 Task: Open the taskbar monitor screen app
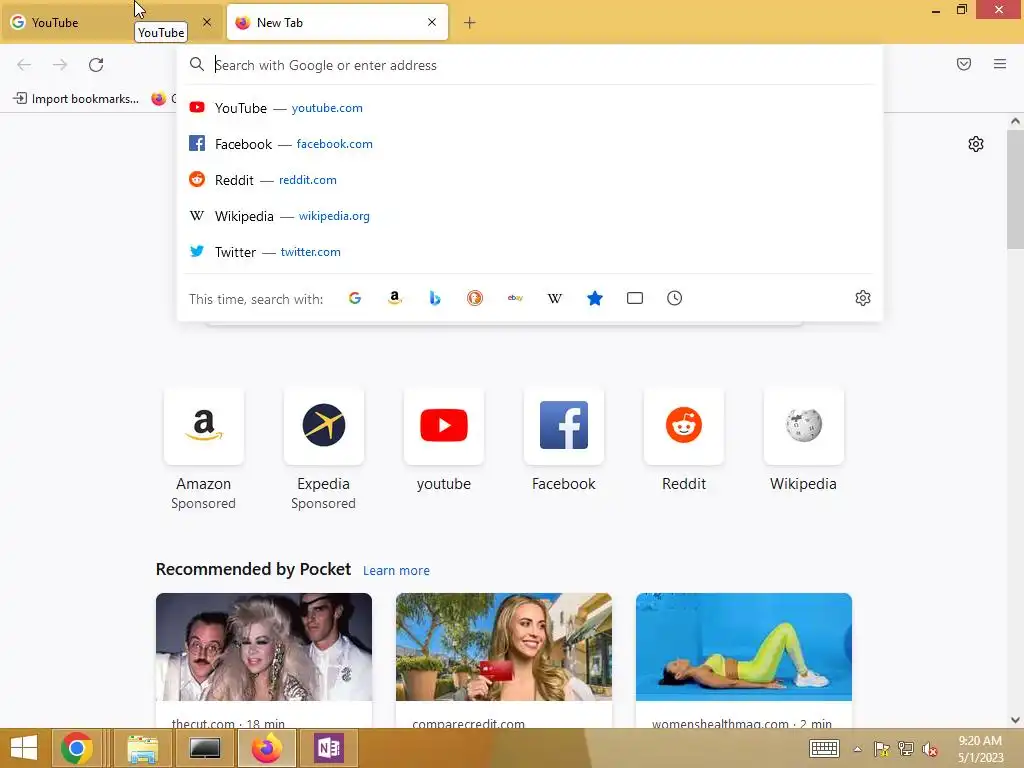pos(205,748)
